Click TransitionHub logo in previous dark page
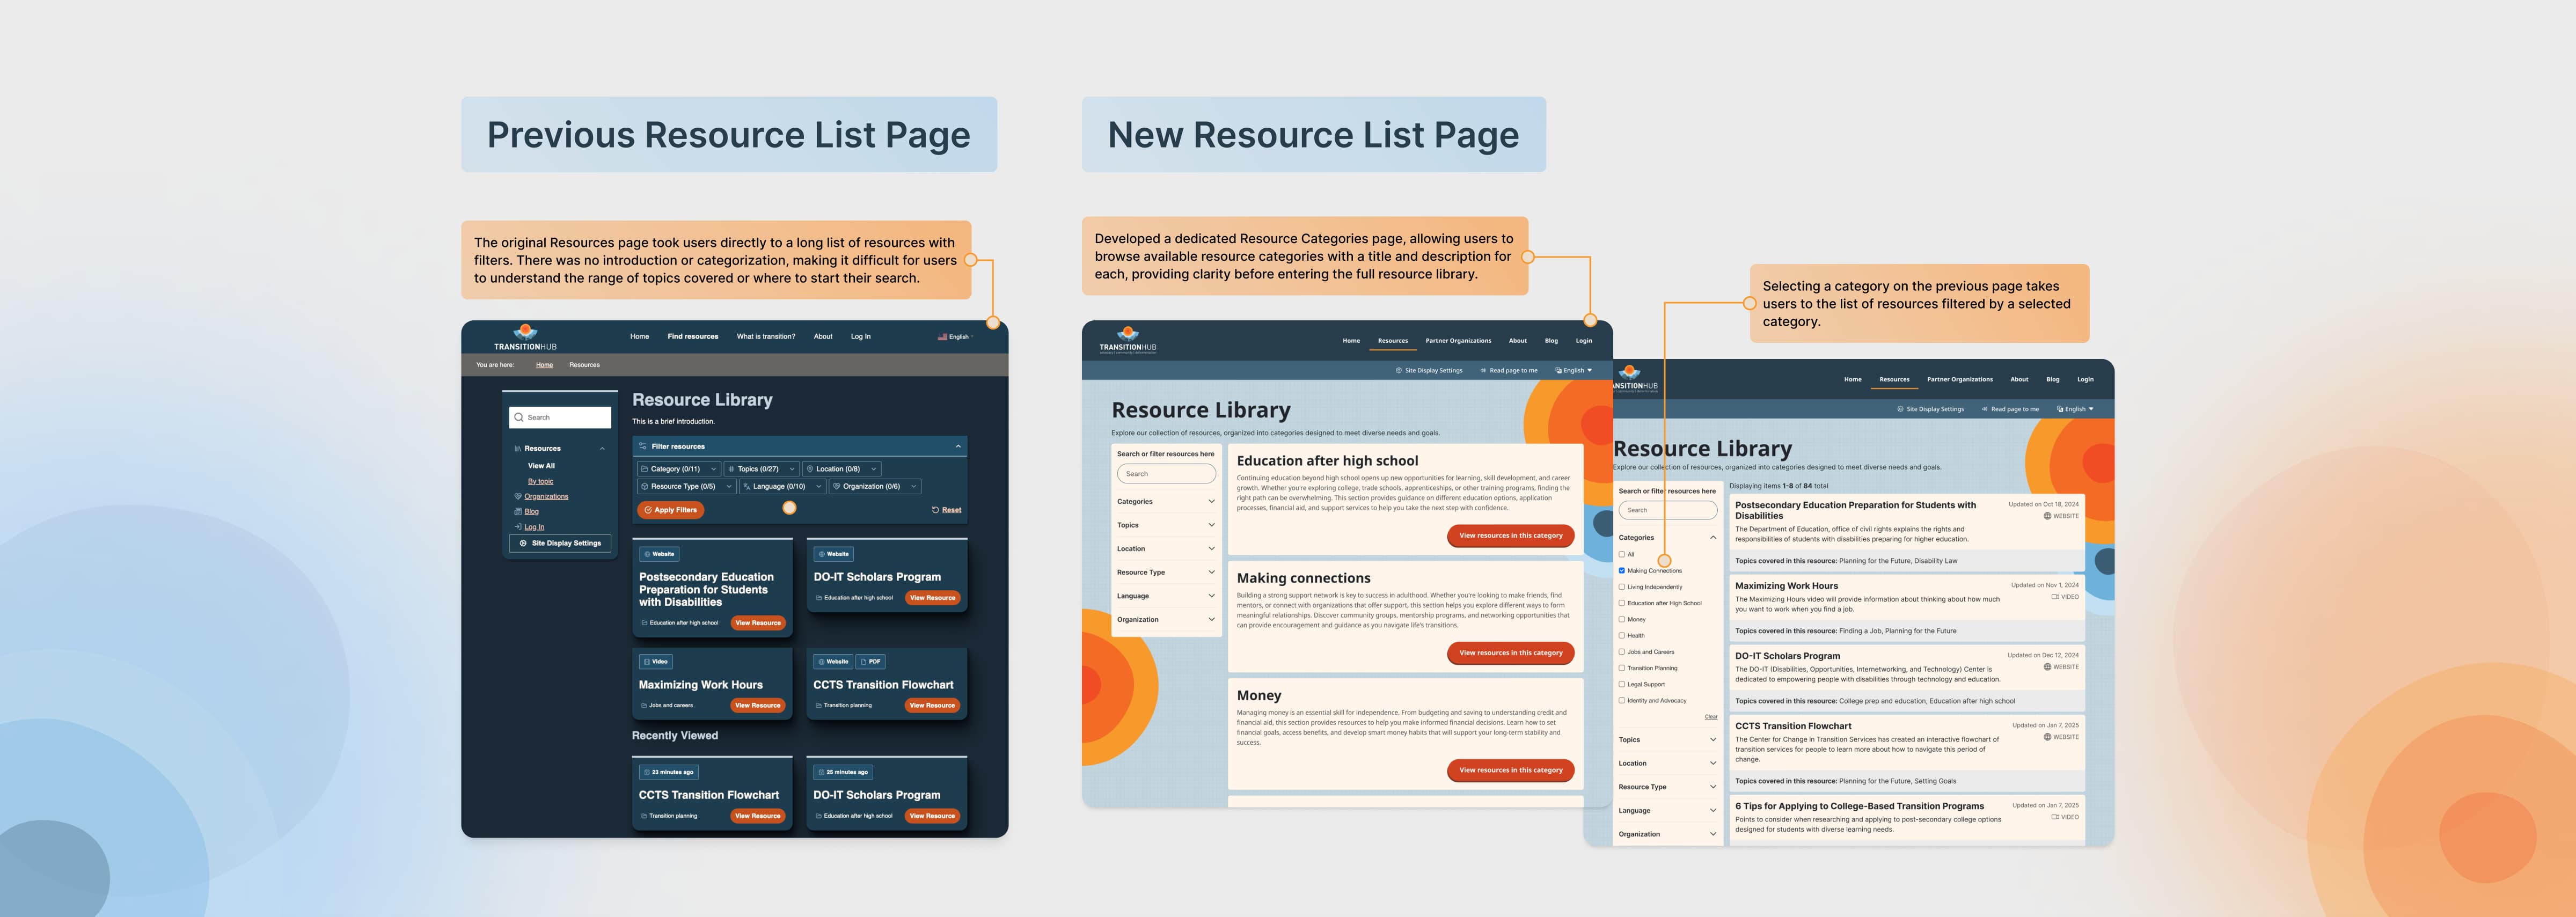2576x917 pixels. (525, 337)
